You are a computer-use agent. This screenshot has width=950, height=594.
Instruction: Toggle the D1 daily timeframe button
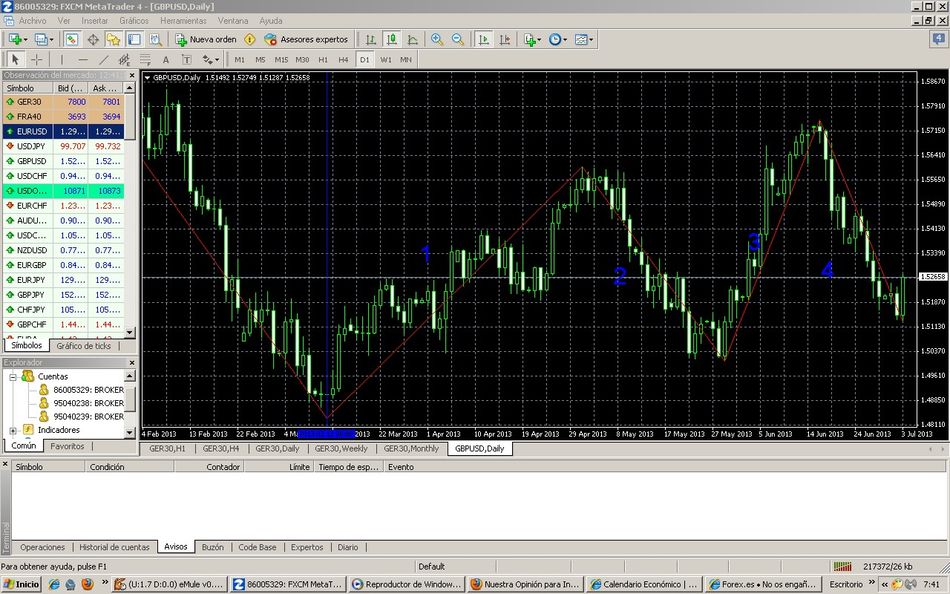pos(364,60)
